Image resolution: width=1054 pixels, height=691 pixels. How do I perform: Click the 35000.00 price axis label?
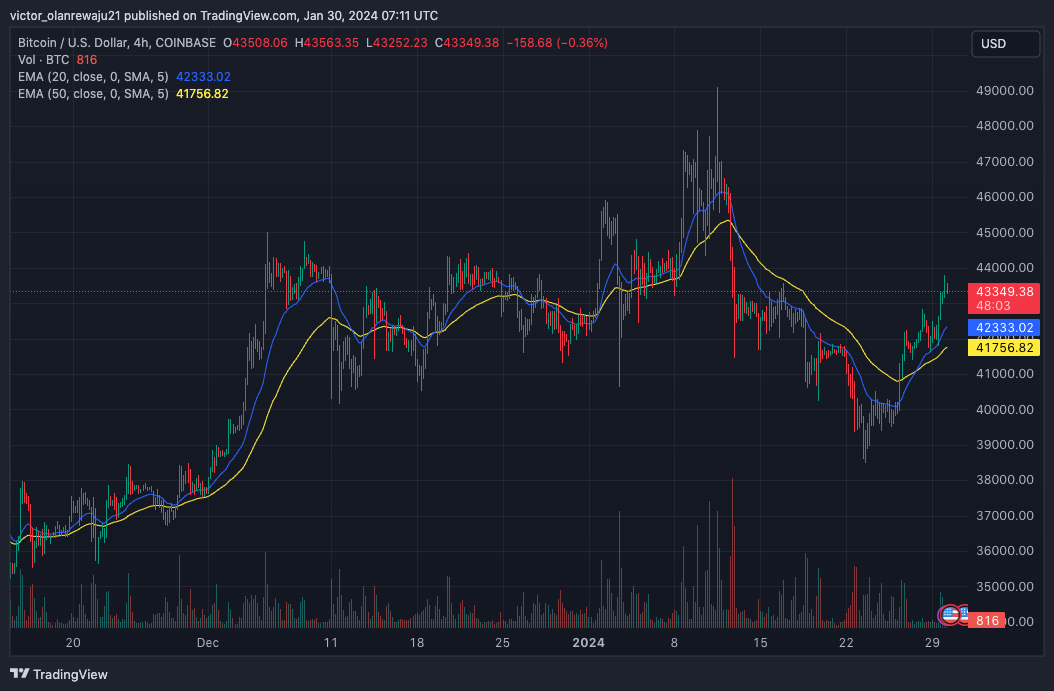click(1004, 586)
